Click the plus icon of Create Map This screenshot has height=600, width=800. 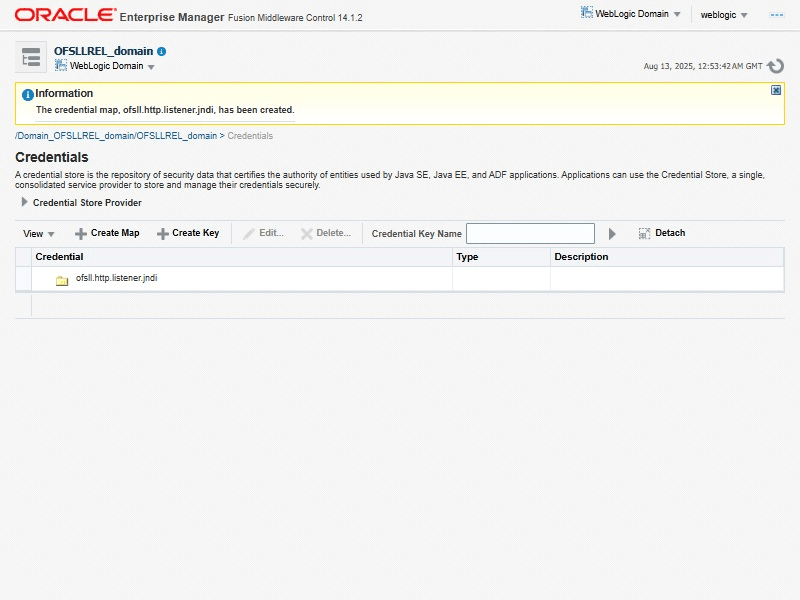[x=81, y=234]
